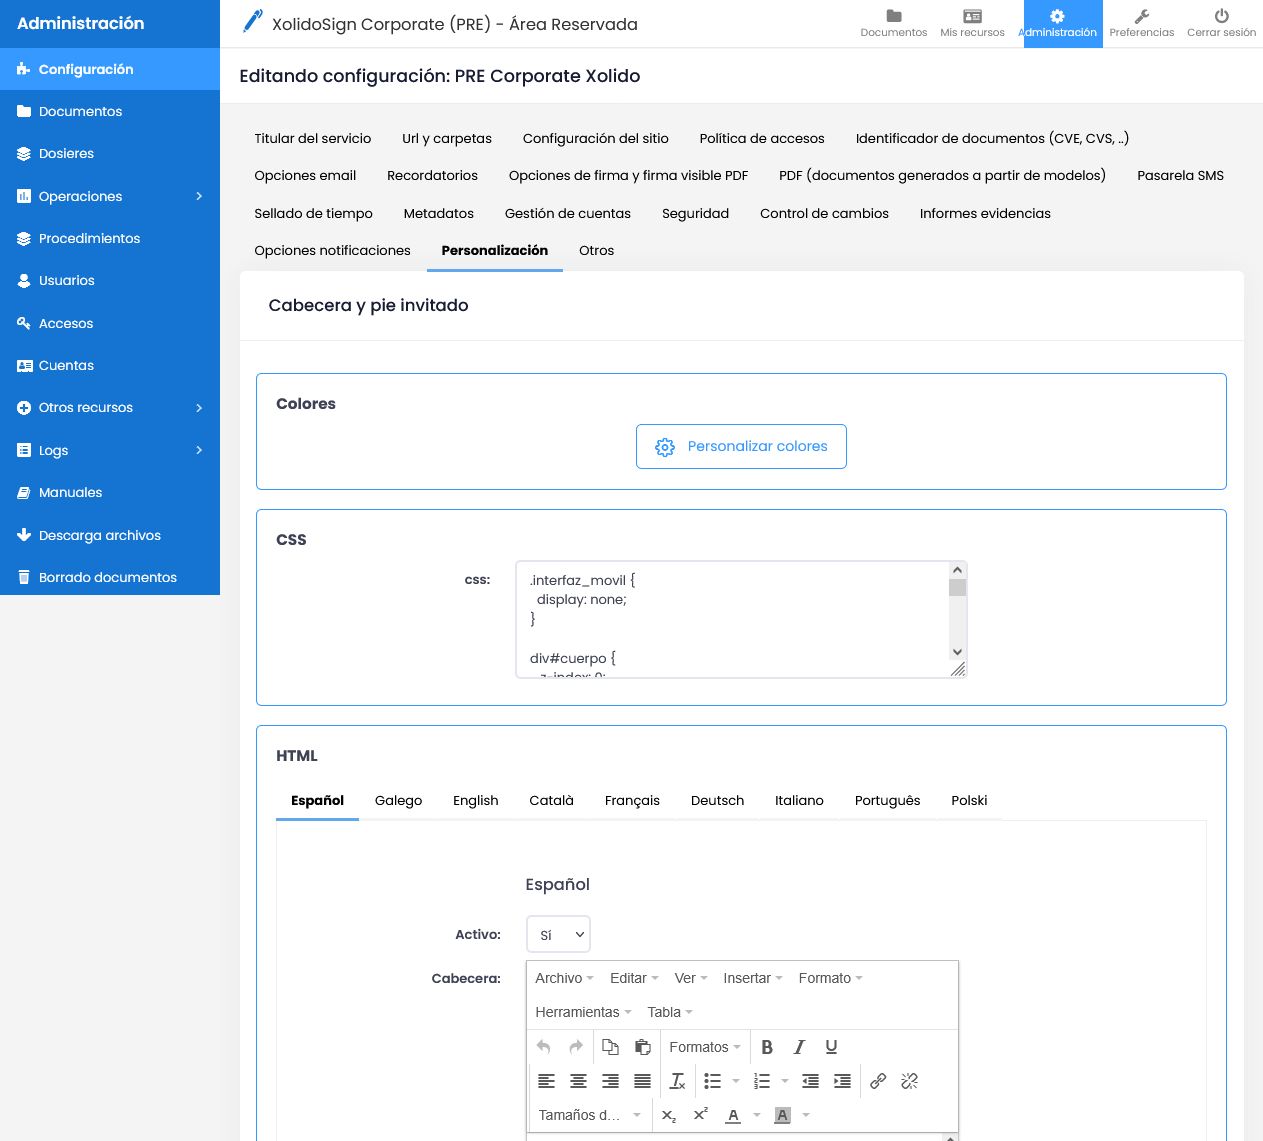Toggle italic formatting in Cabecera editor
1263x1141 pixels.
(x=799, y=1047)
